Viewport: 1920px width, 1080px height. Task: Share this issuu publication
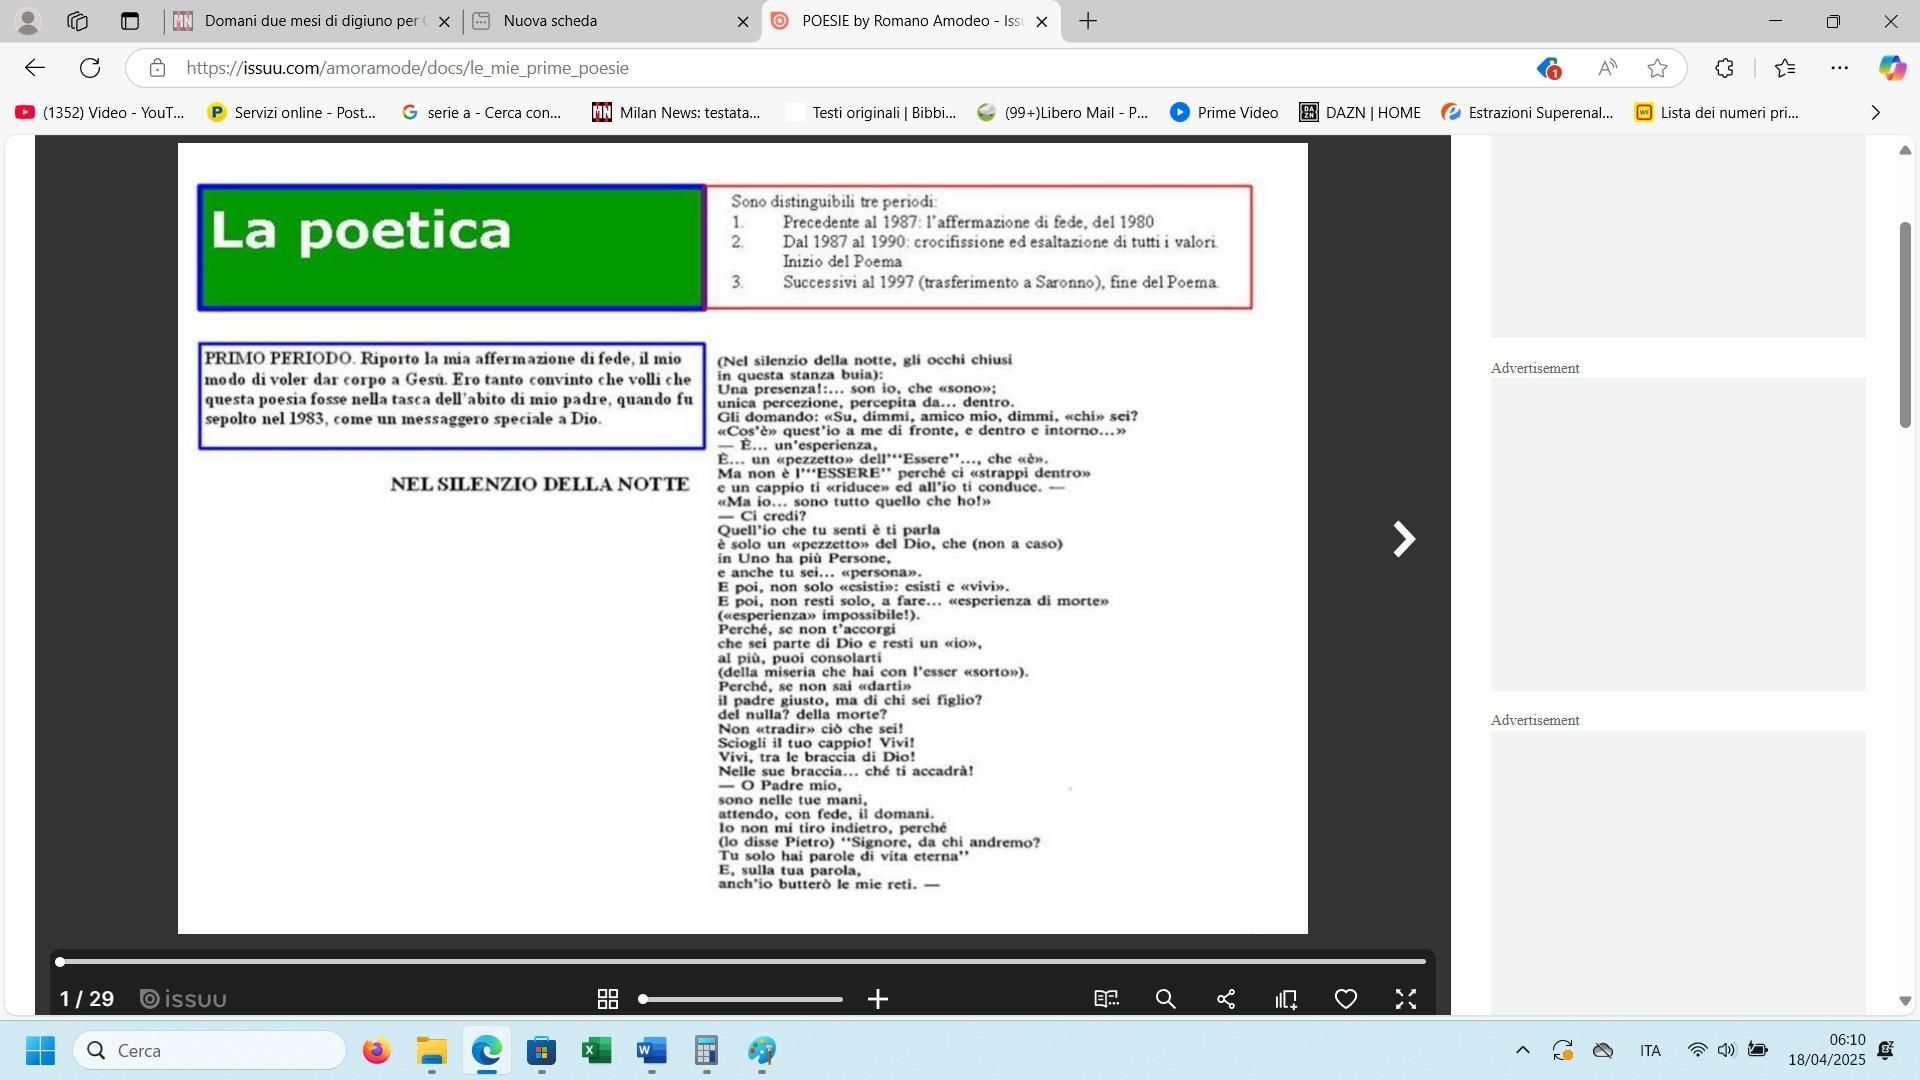click(x=1226, y=999)
